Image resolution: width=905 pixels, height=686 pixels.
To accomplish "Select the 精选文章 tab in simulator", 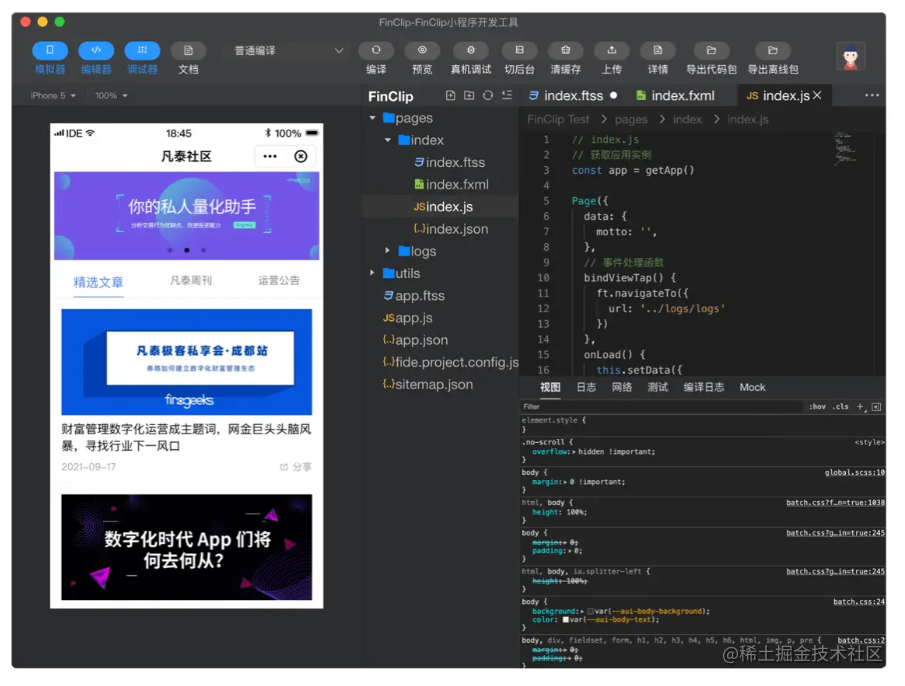I will 98,282.
